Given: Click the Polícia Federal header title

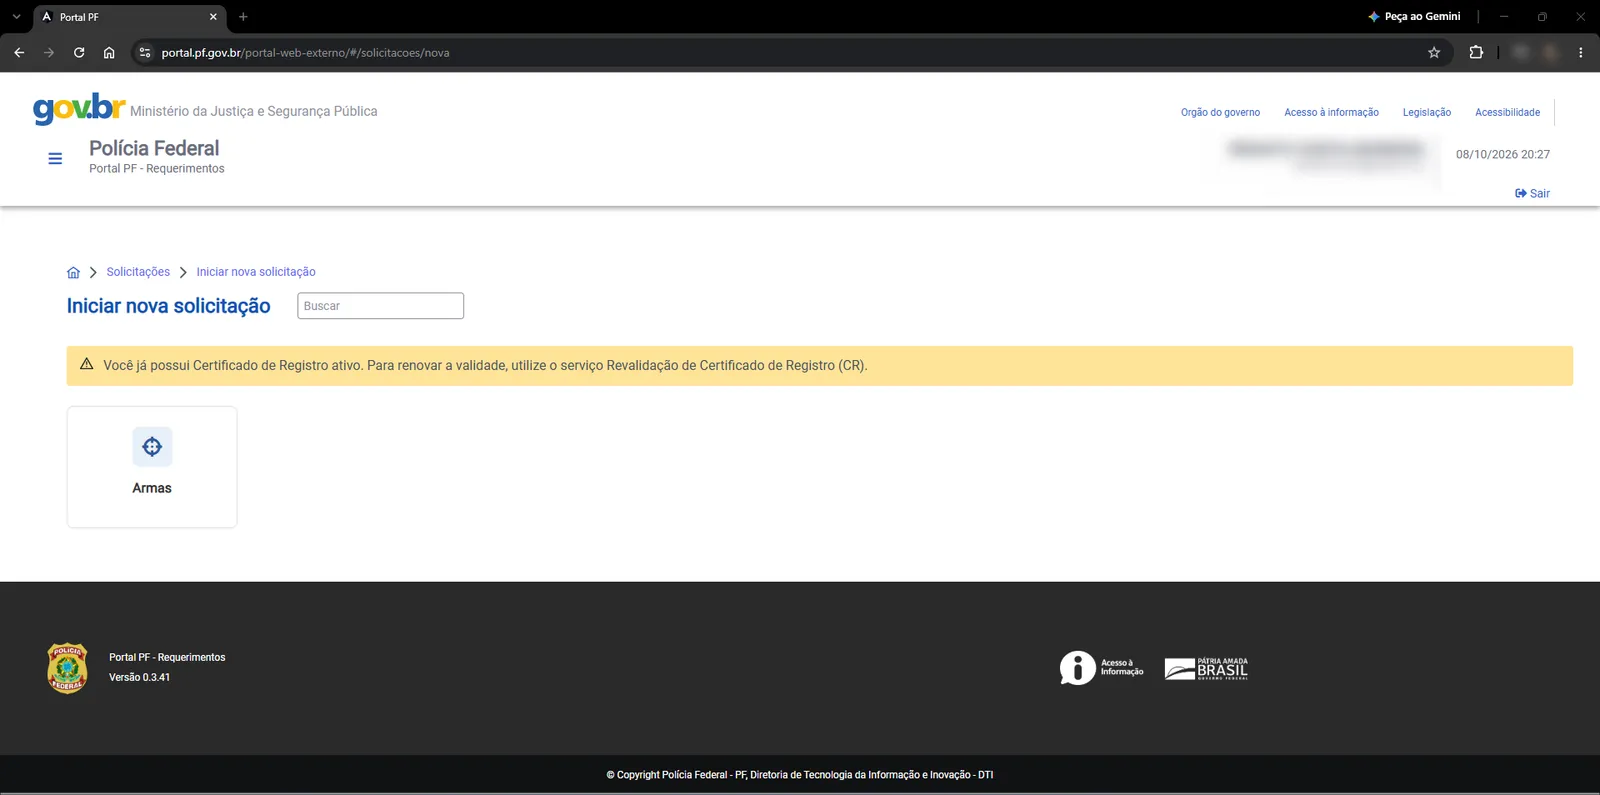Looking at the screenshot, I should pyautogui.click(x=154, y=148).
